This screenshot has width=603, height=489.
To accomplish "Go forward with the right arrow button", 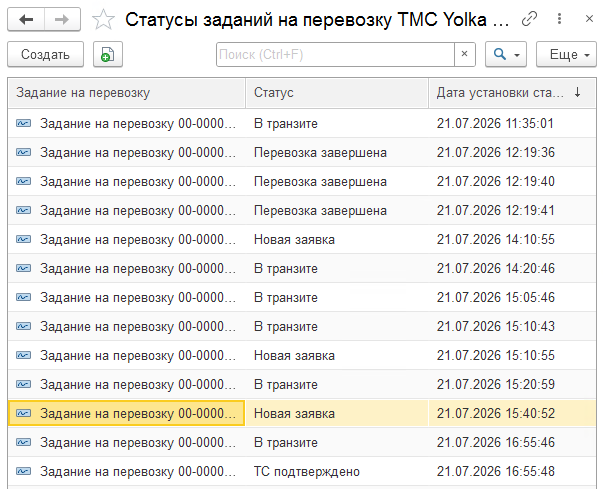I will pos(62,19).
